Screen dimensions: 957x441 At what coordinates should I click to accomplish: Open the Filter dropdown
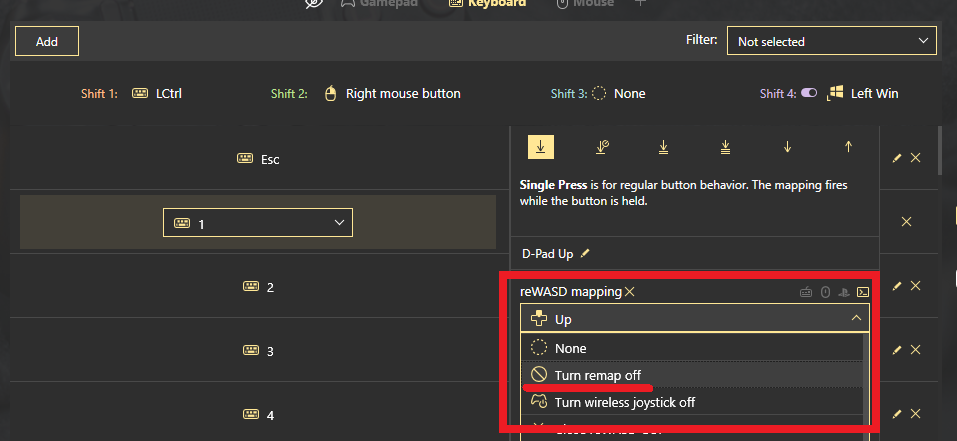point(832,41)
